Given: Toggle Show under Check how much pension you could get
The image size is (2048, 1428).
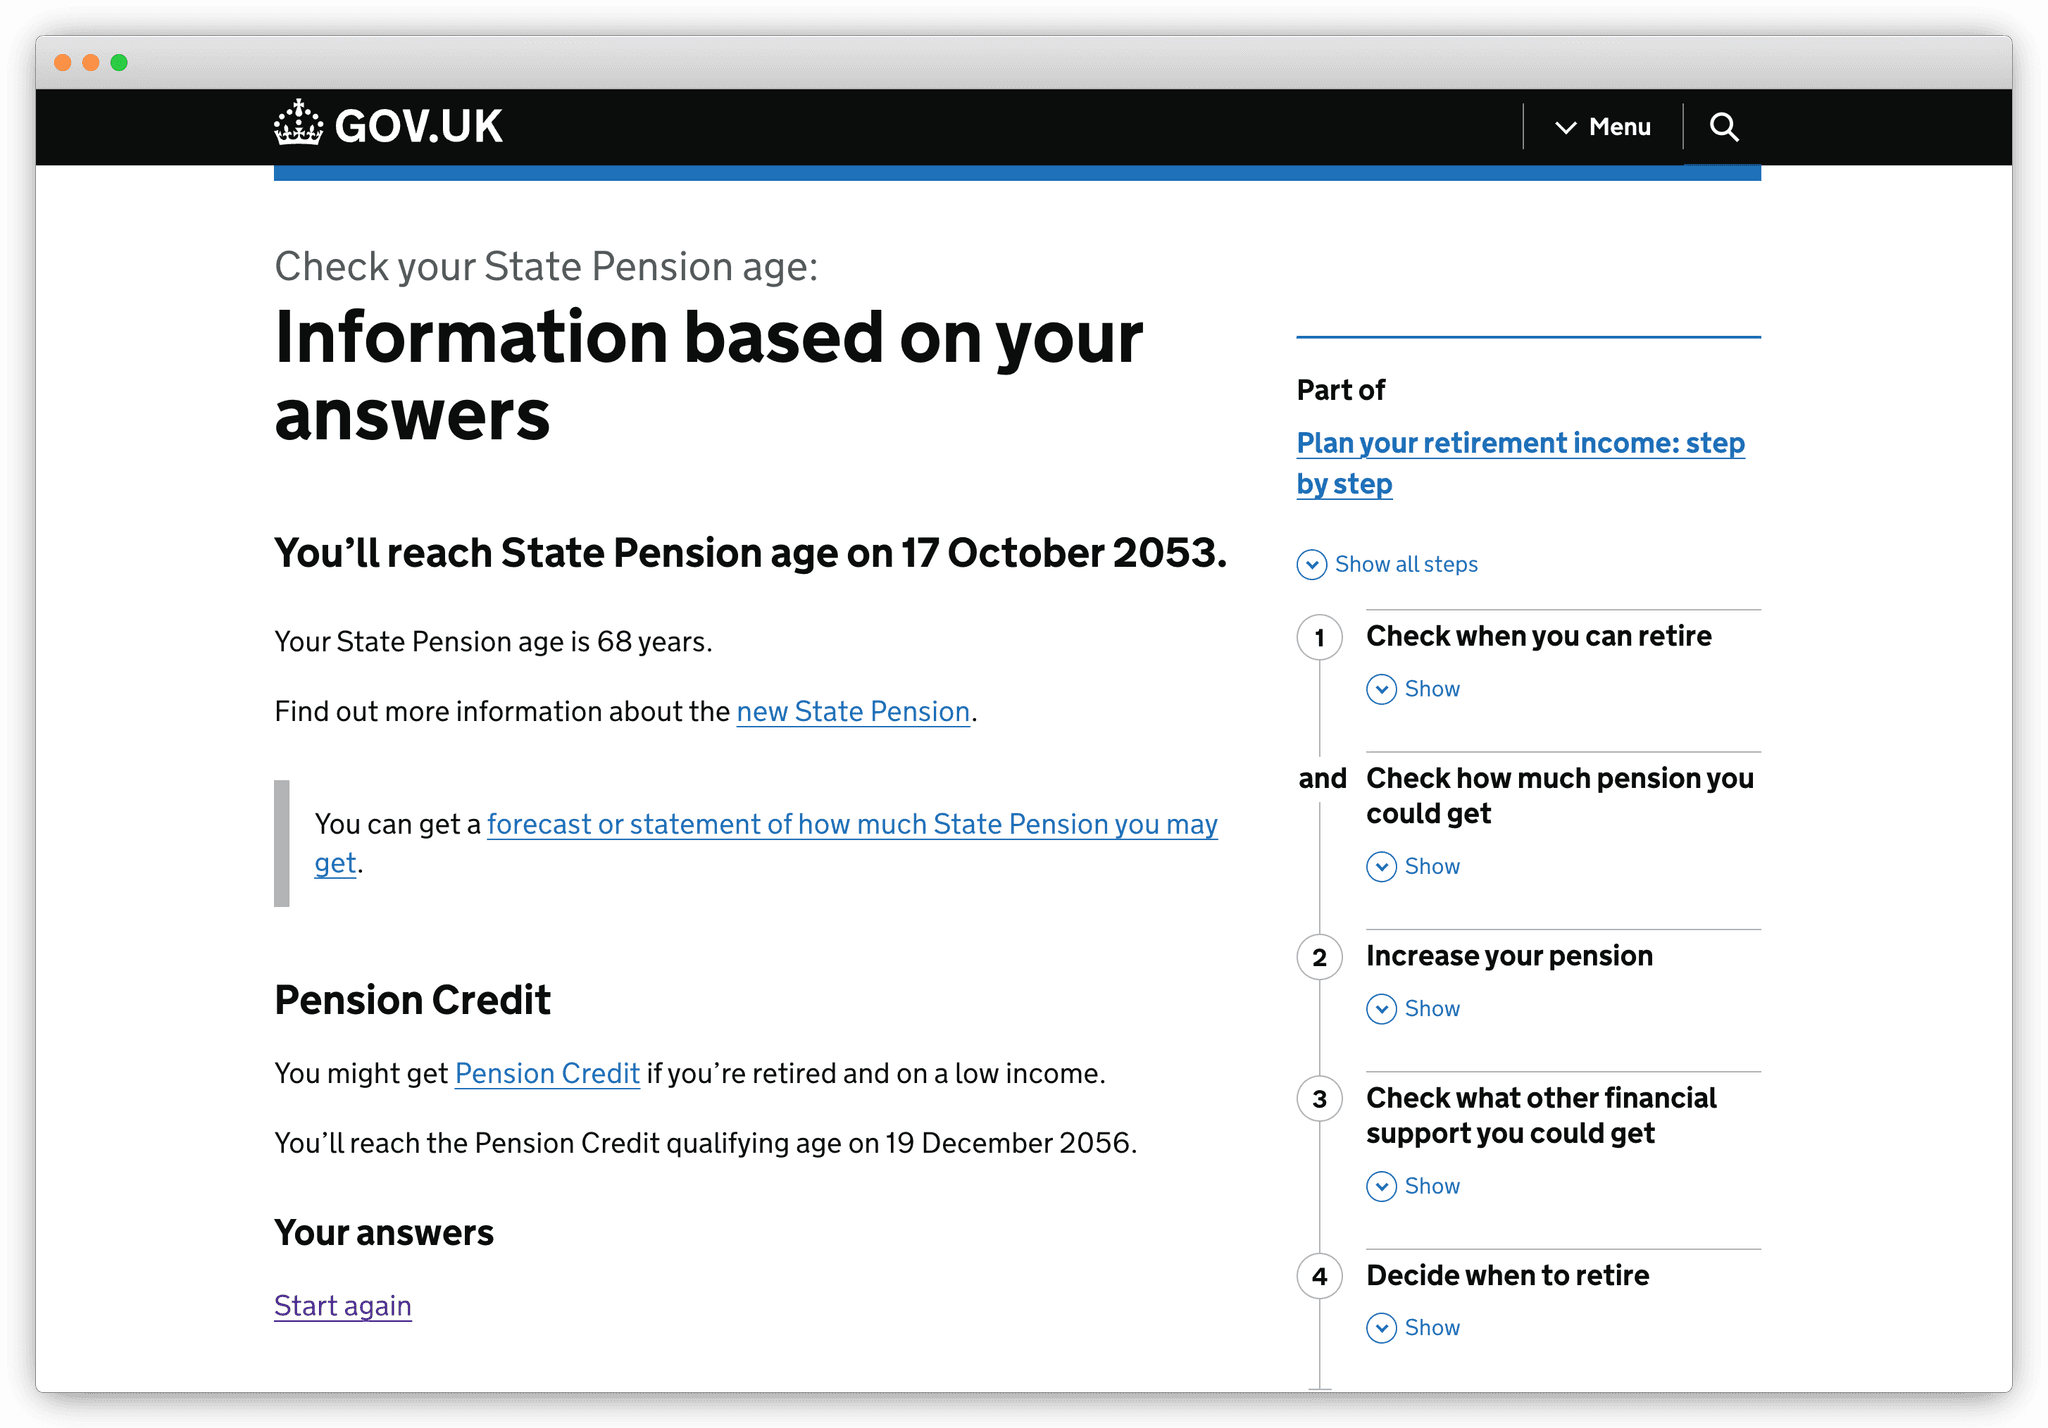Looking at the screenshot, I should coord(1413,867).
